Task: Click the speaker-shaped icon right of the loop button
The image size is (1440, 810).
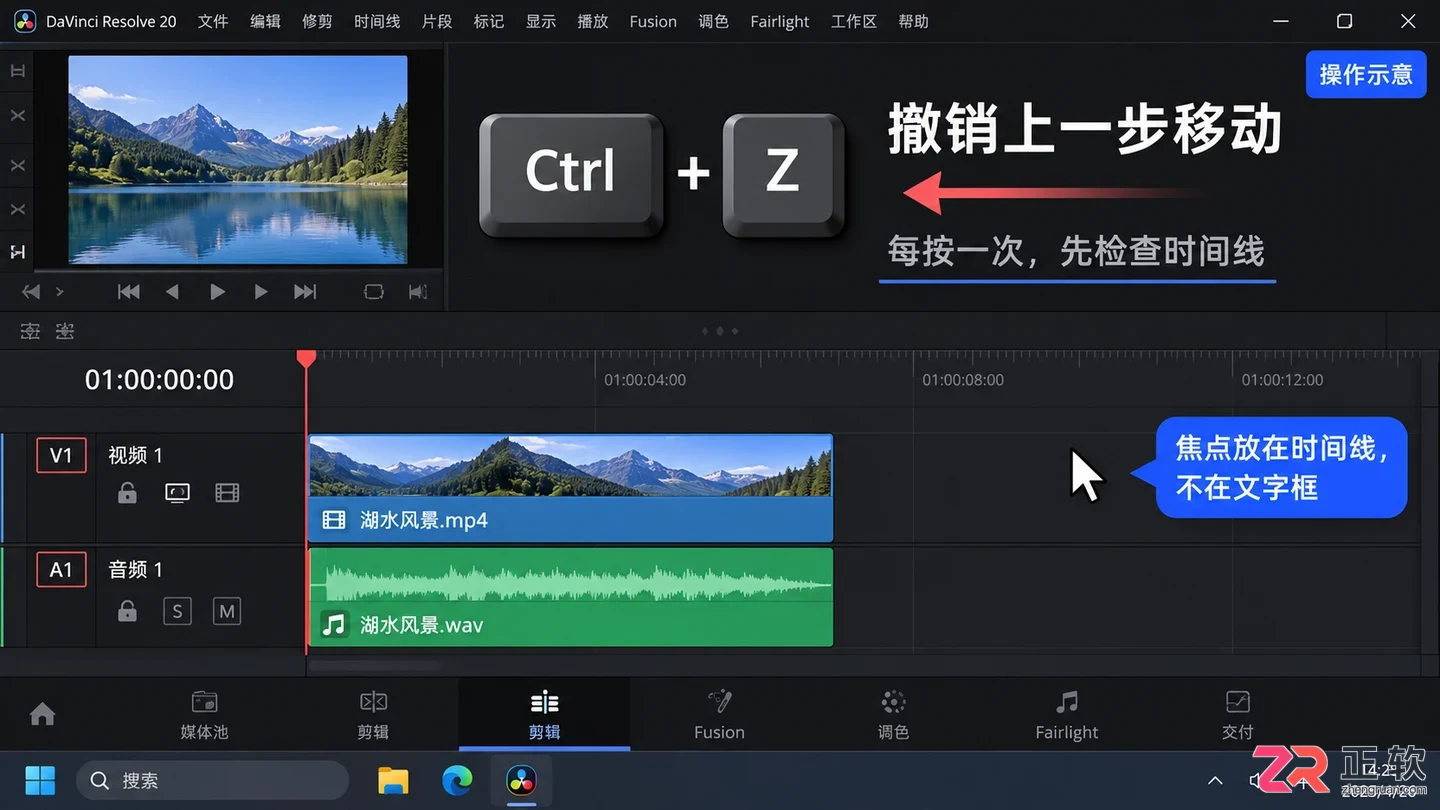Action: point(419,292)
